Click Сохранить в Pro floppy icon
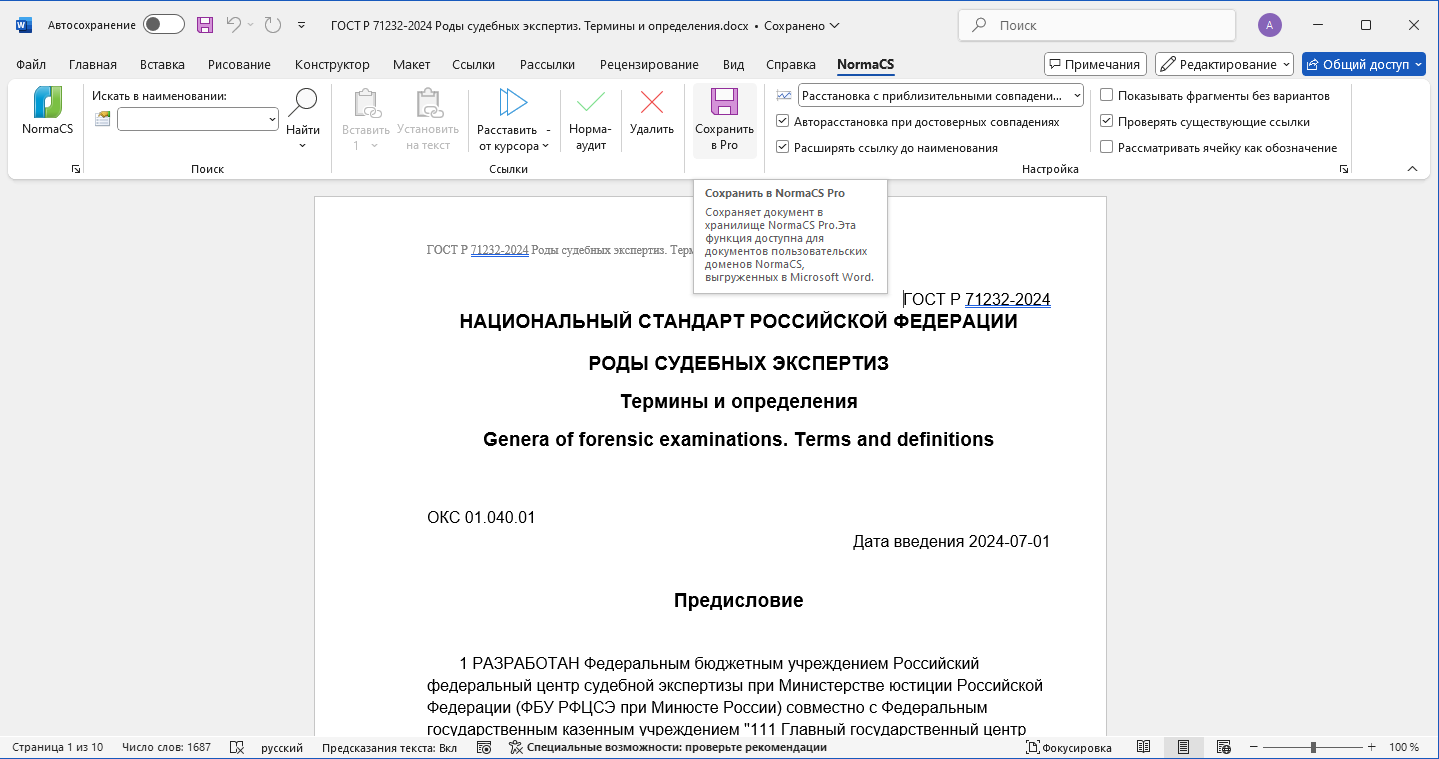Viewport: 1439px width, 759px height. point(724,102)
